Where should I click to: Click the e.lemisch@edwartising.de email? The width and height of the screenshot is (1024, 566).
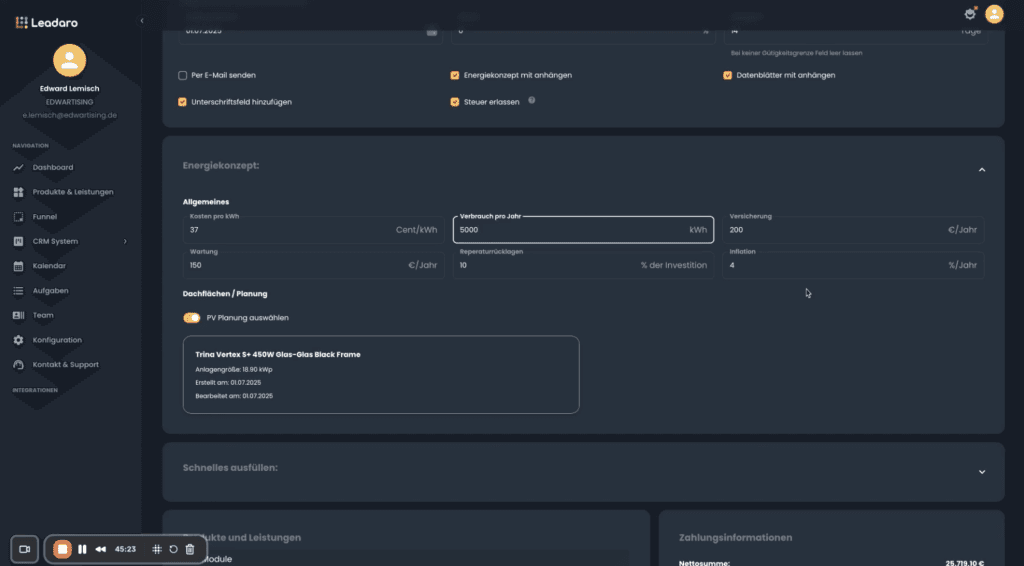click(x=70, y=116)
